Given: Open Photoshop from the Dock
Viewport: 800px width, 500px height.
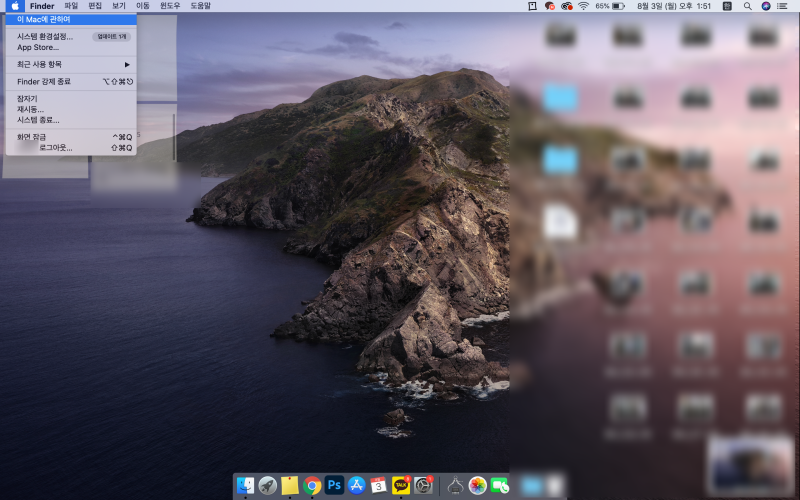Looking at the screenshot, I should 334,485.
